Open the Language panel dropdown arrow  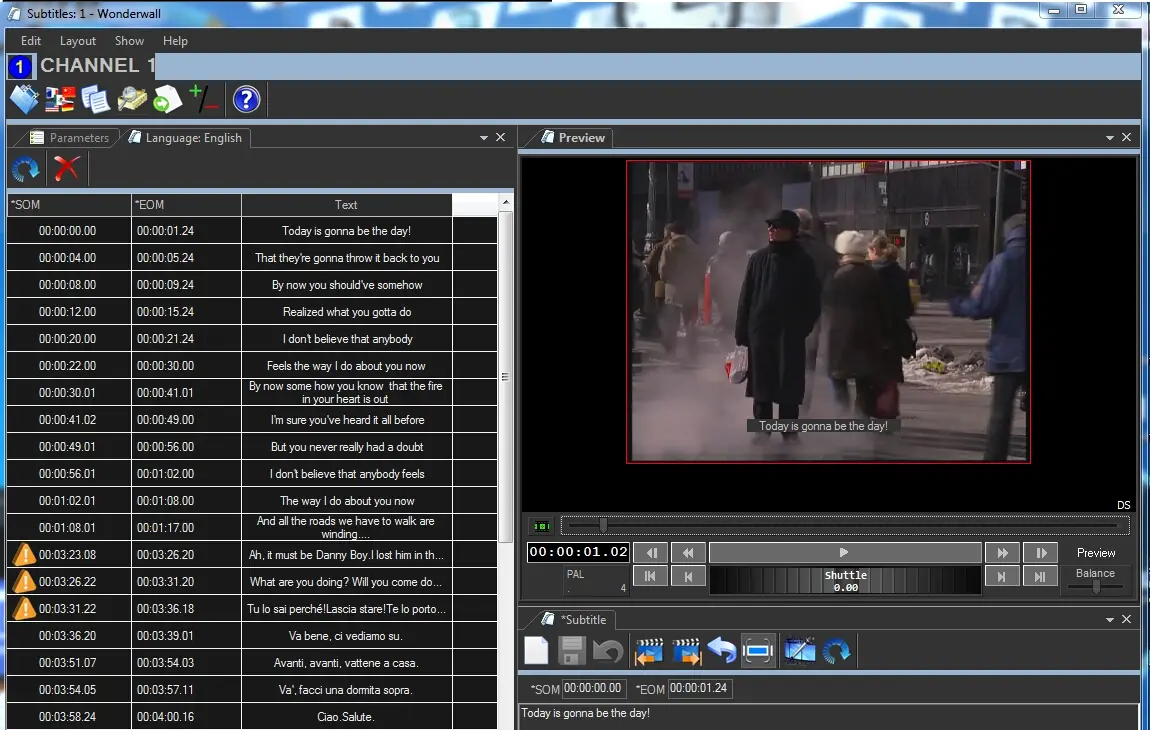pyautogui.click(x=485, y=138)
